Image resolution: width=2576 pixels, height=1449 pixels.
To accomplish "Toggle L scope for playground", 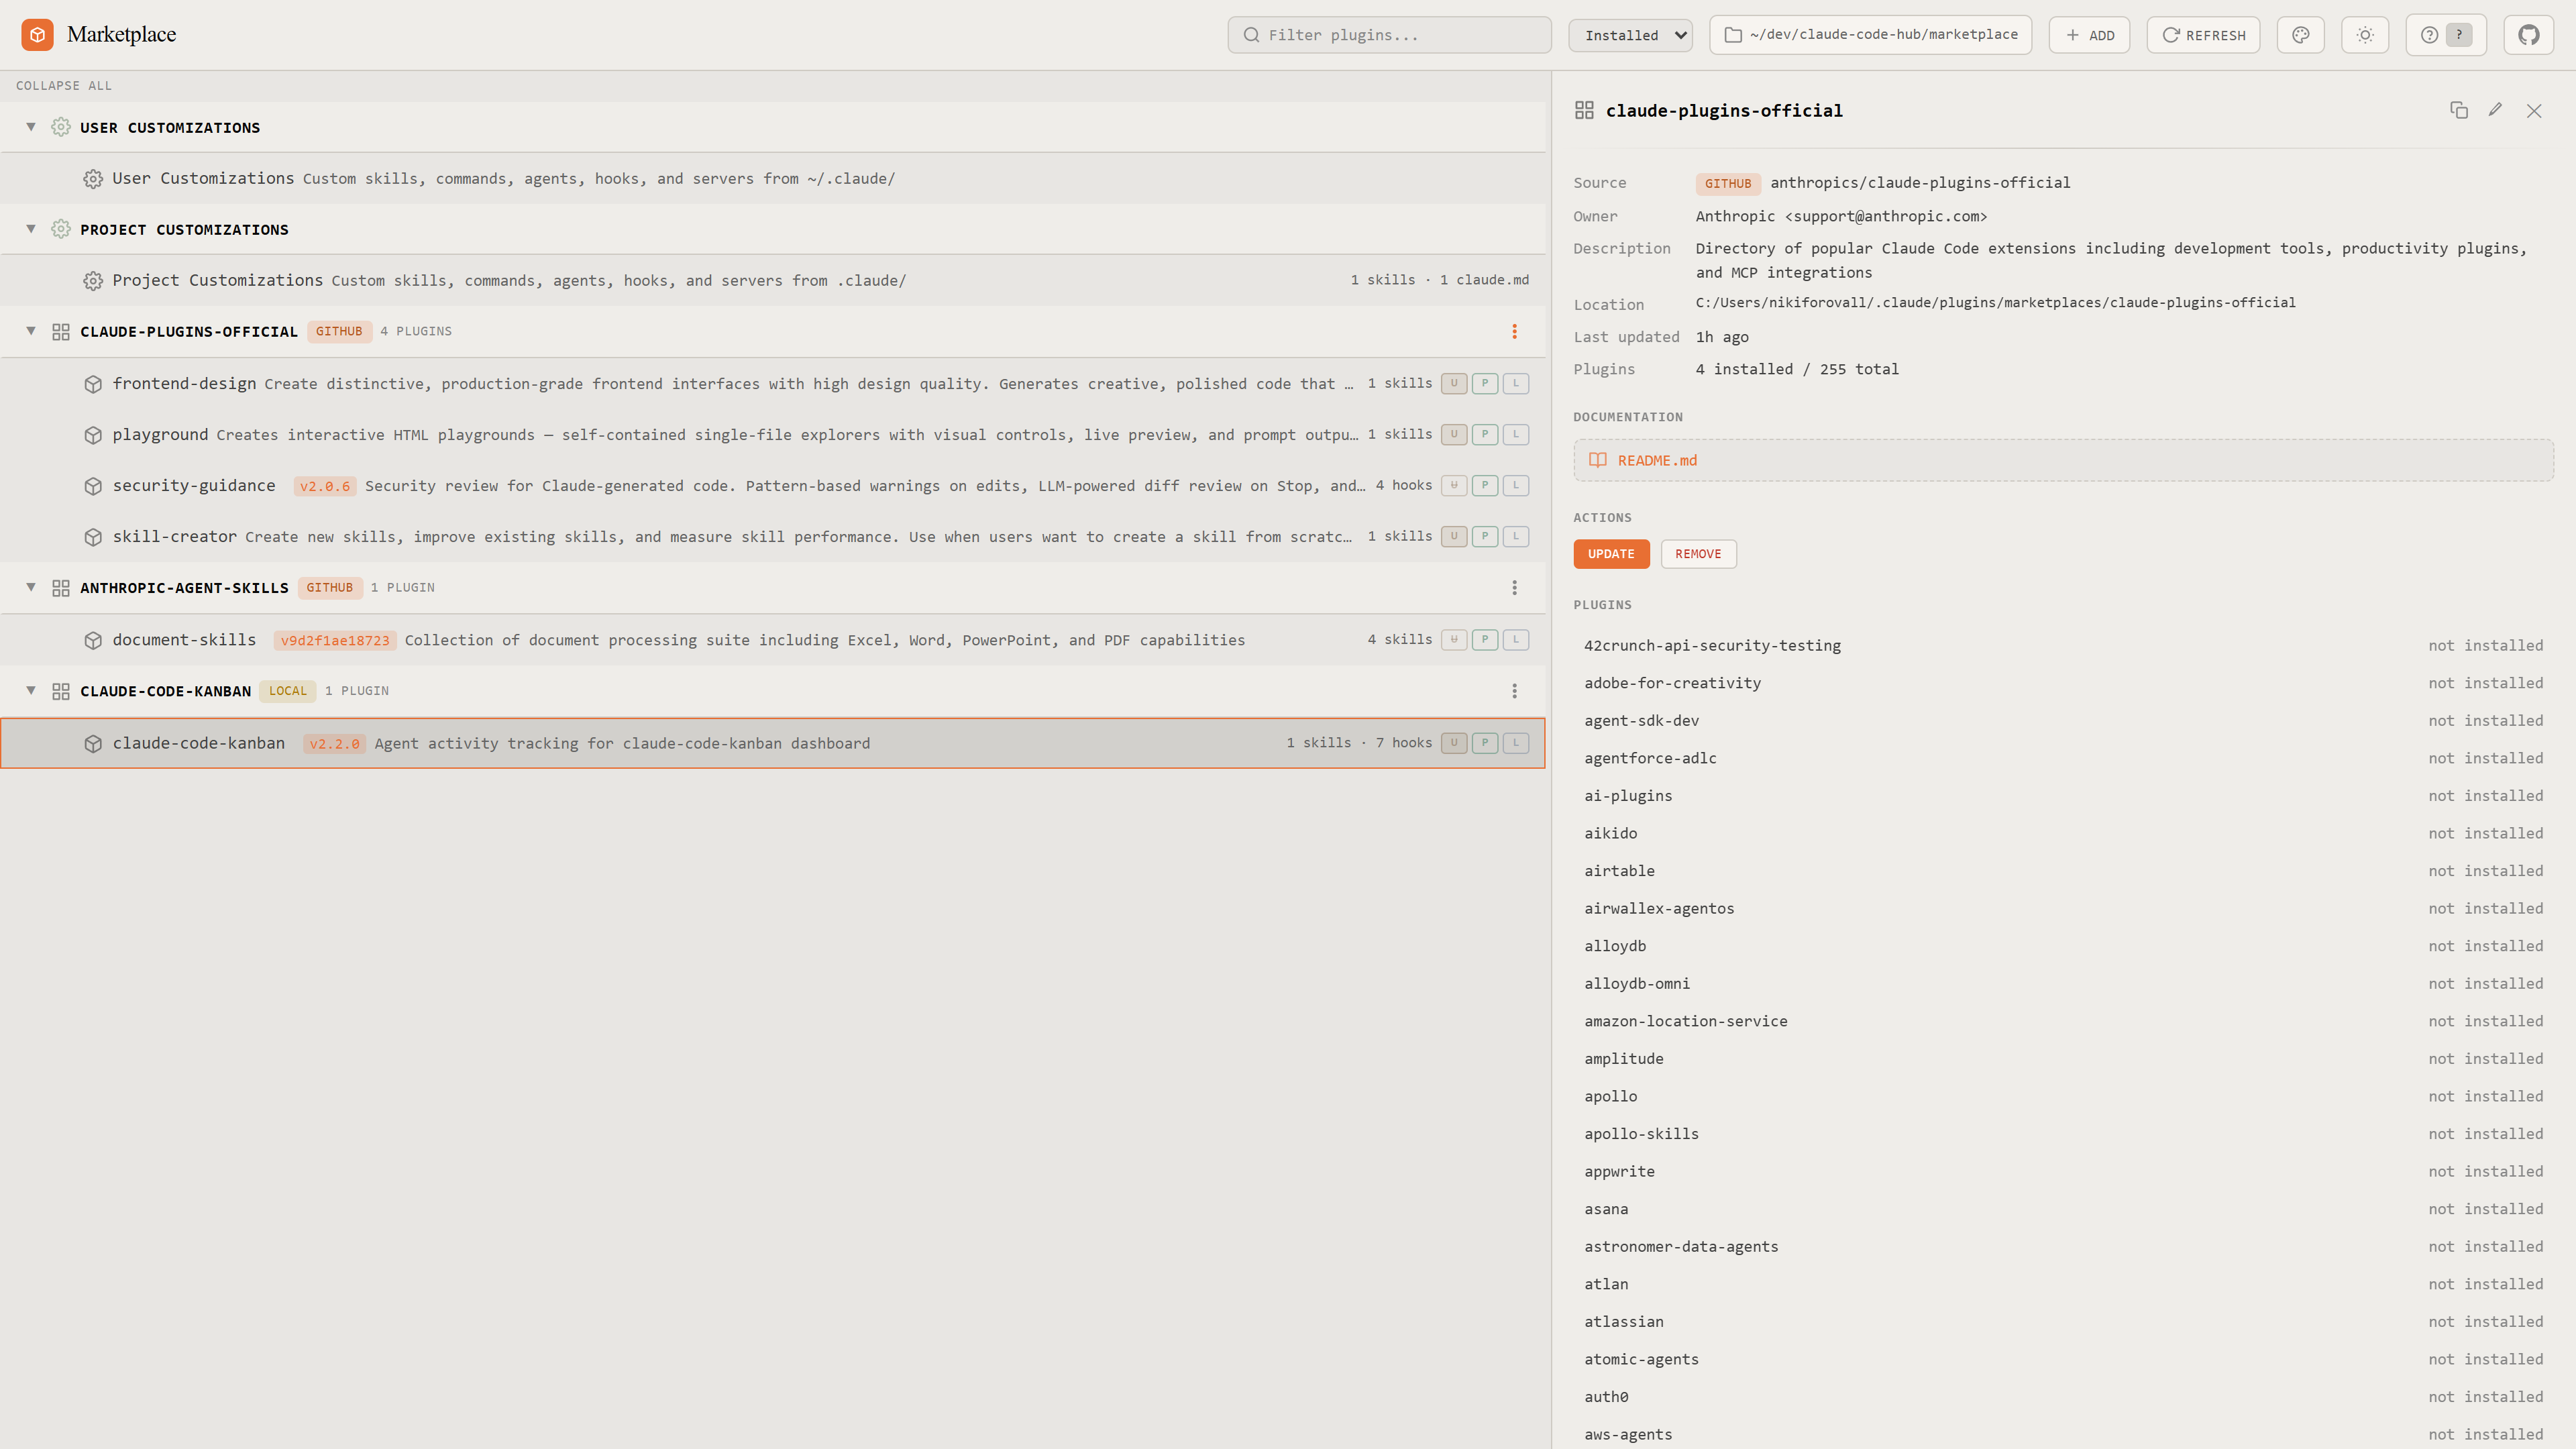I will 1516,434.
